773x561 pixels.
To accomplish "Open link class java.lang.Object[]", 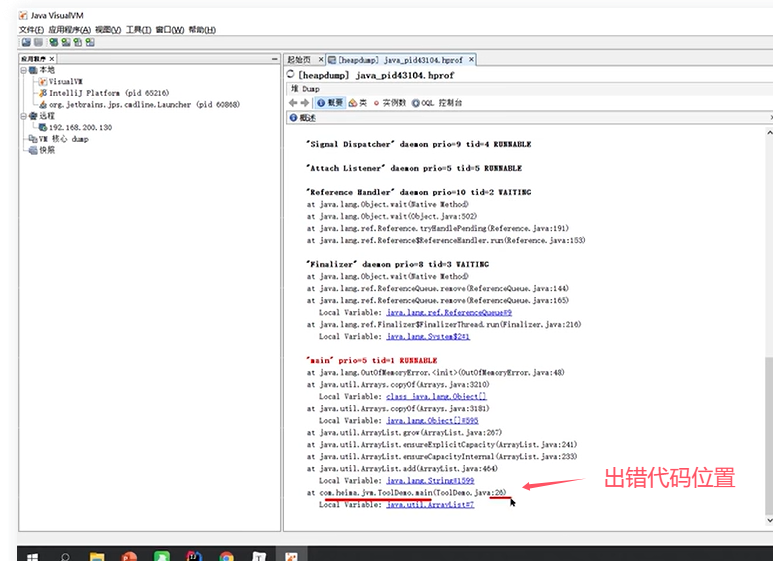I will click(436, 397).
